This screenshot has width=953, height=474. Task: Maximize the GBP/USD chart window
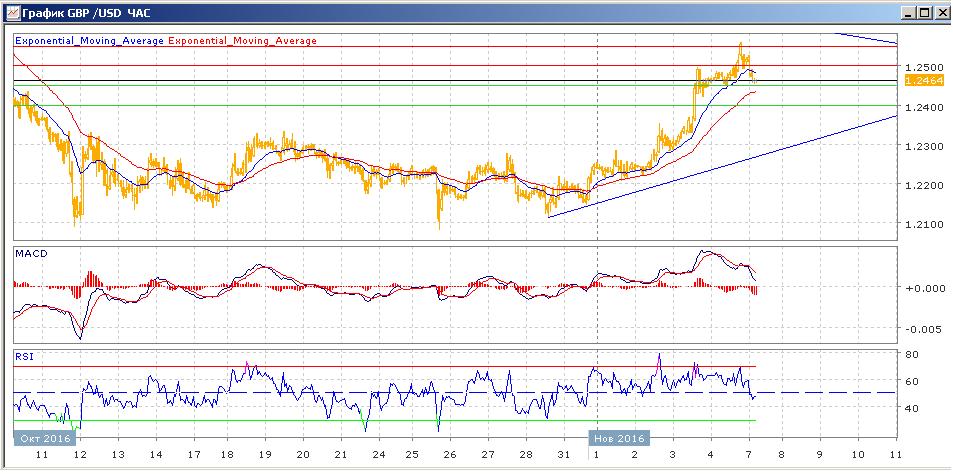coord(924,12)
